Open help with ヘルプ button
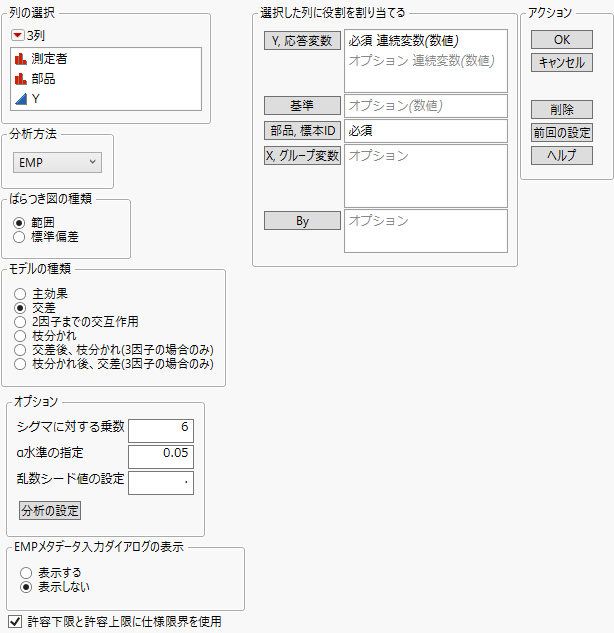 point(562,155)
